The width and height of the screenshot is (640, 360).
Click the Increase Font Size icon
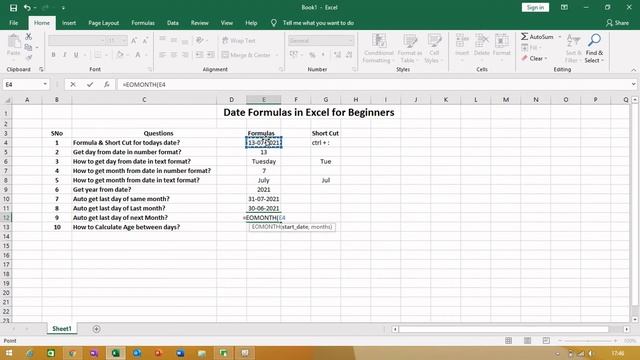[134, 40]
